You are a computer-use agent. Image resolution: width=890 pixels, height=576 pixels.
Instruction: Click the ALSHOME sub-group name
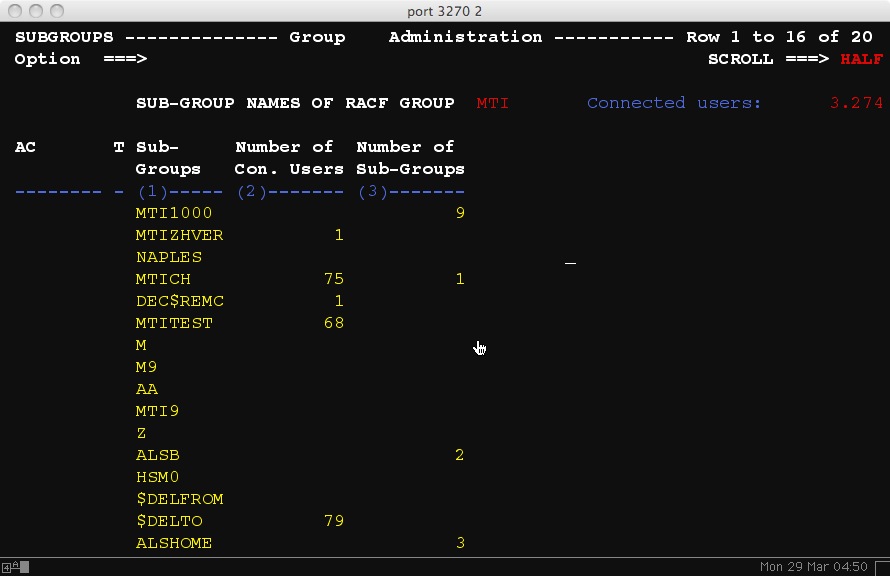174,543
